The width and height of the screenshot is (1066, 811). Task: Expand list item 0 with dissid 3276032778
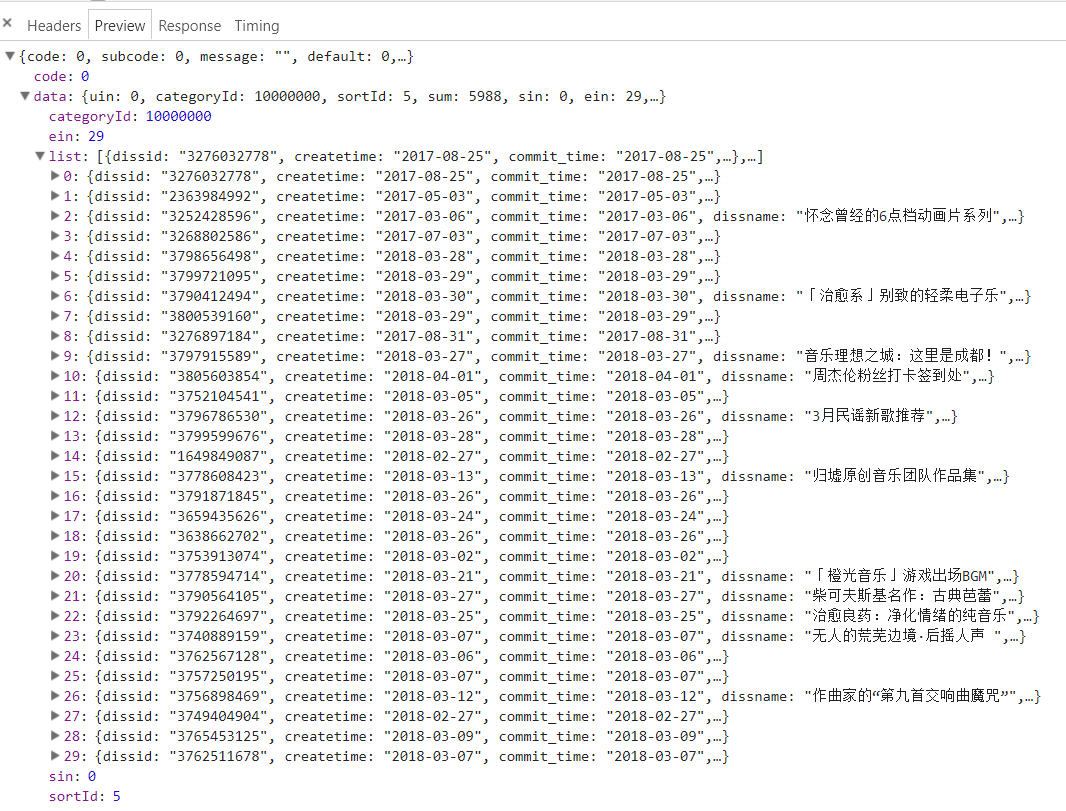pos(55,176)
